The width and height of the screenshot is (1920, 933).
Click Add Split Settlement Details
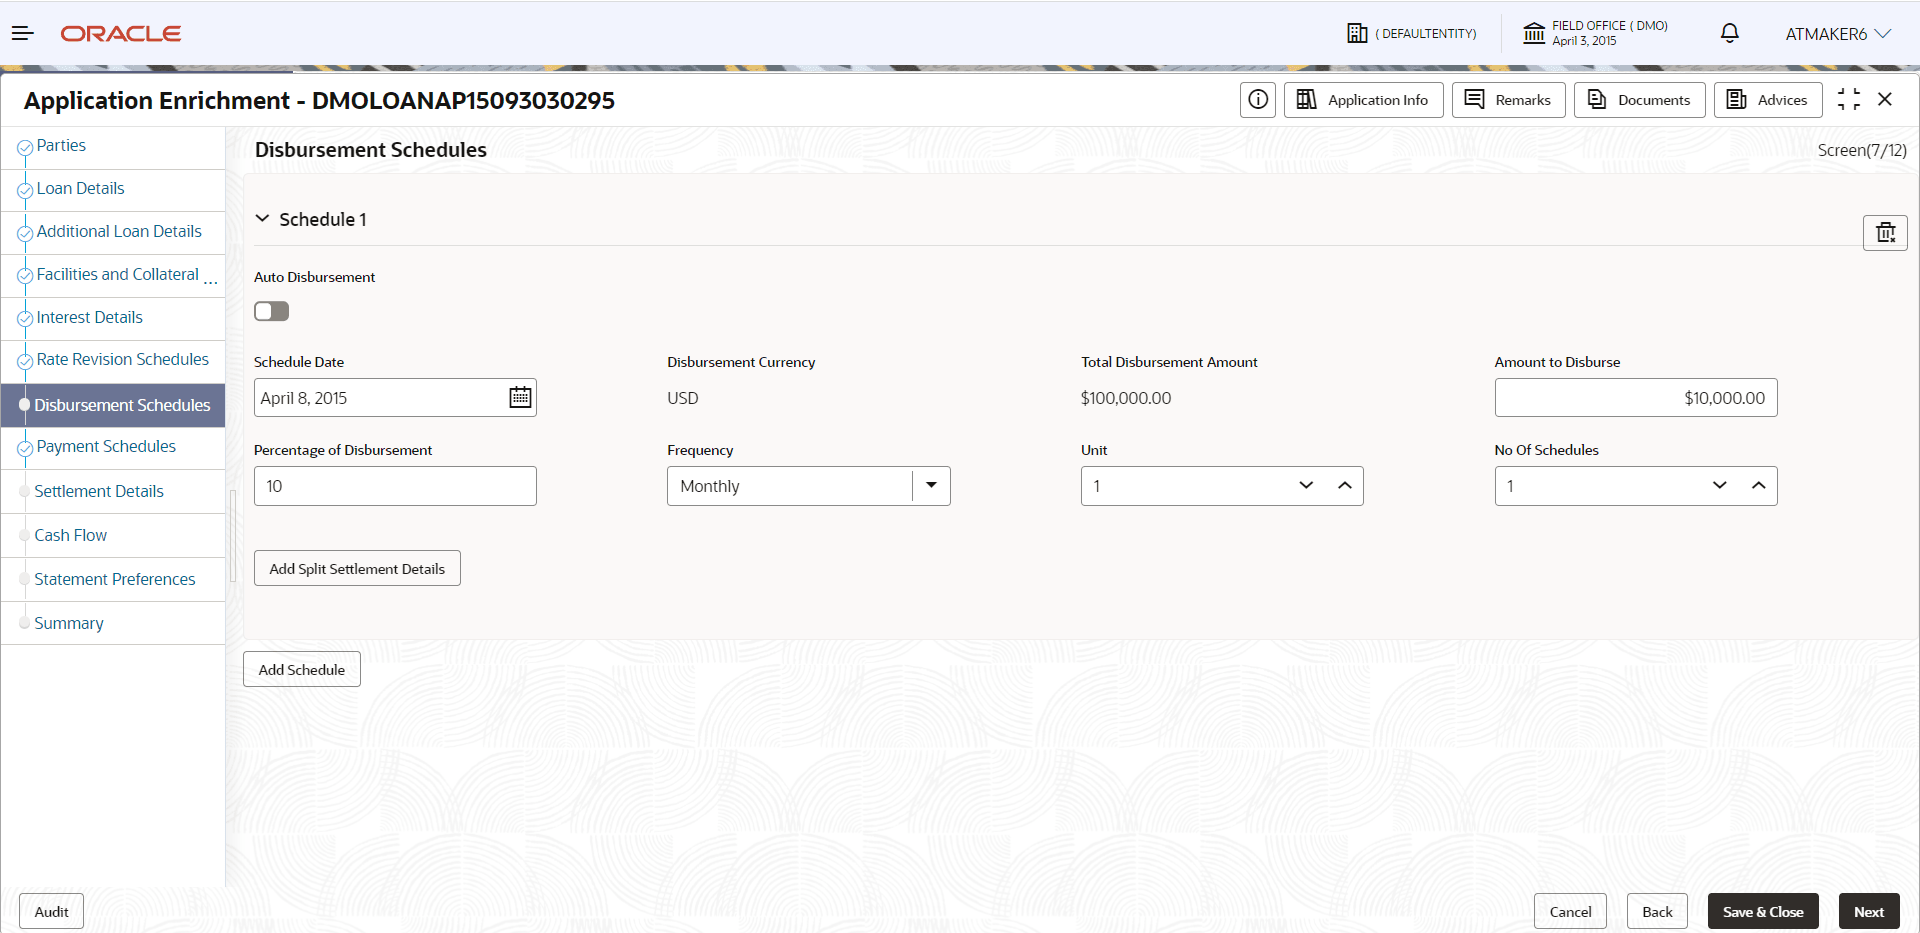coord(357,569)
